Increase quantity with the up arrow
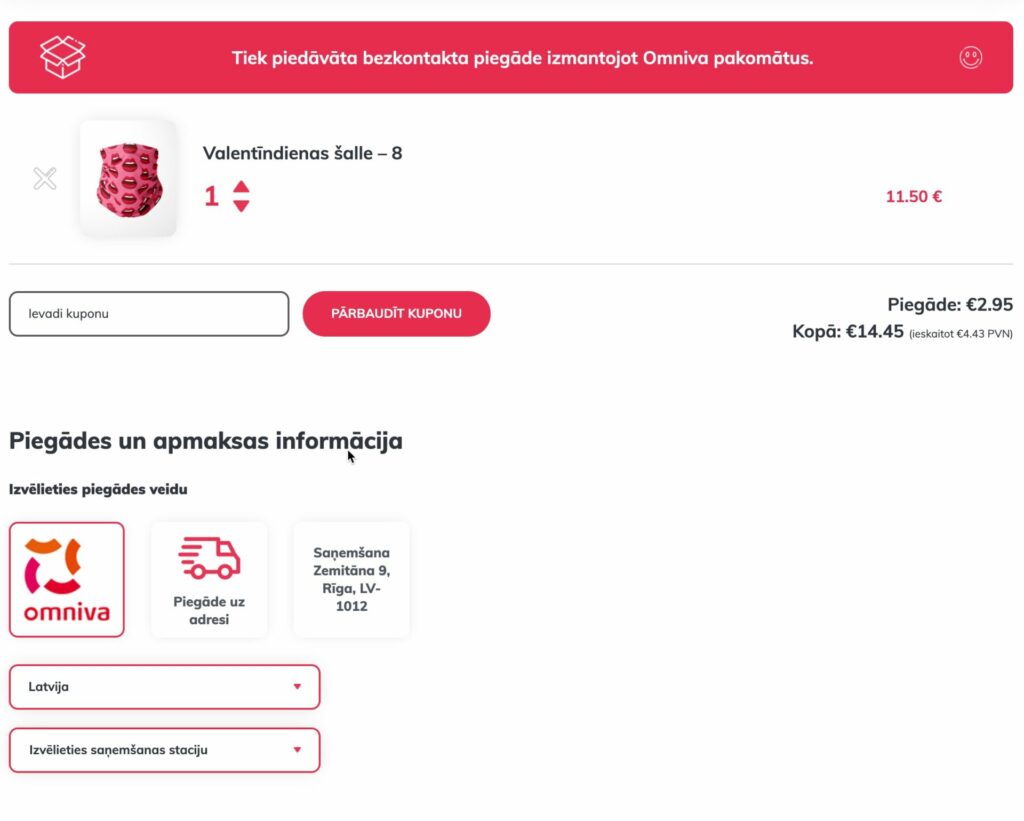 (241, 187)
